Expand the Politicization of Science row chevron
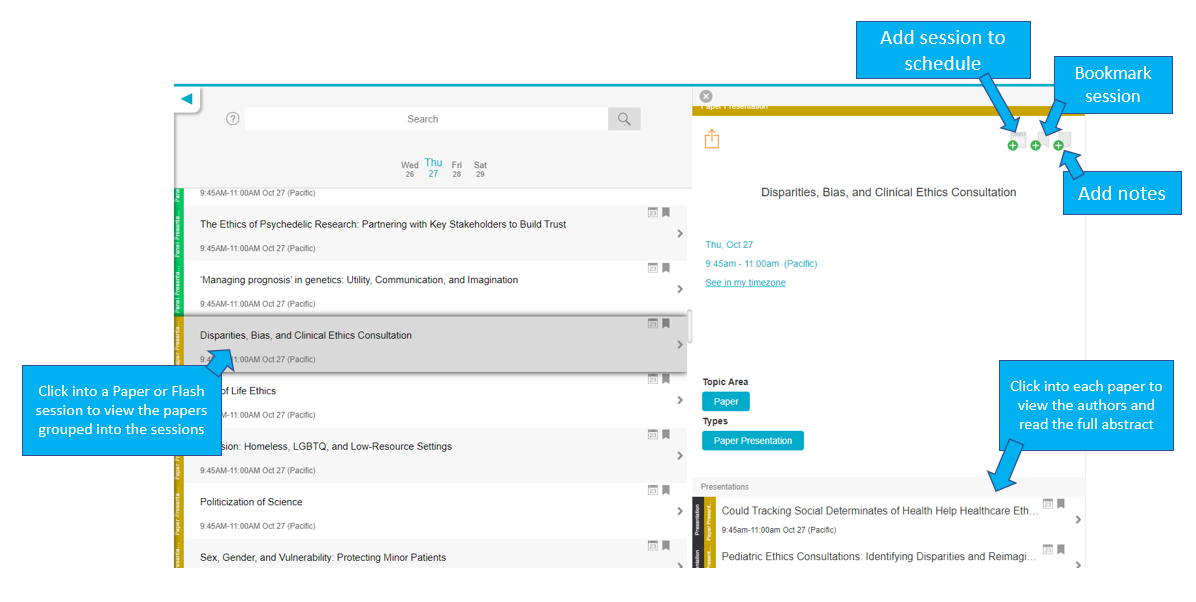Screen dimensions: 1196x602 680,511
